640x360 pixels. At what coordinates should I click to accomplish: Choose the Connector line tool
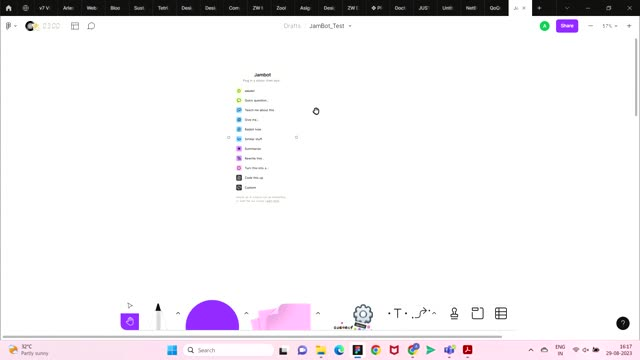[422, 313]
